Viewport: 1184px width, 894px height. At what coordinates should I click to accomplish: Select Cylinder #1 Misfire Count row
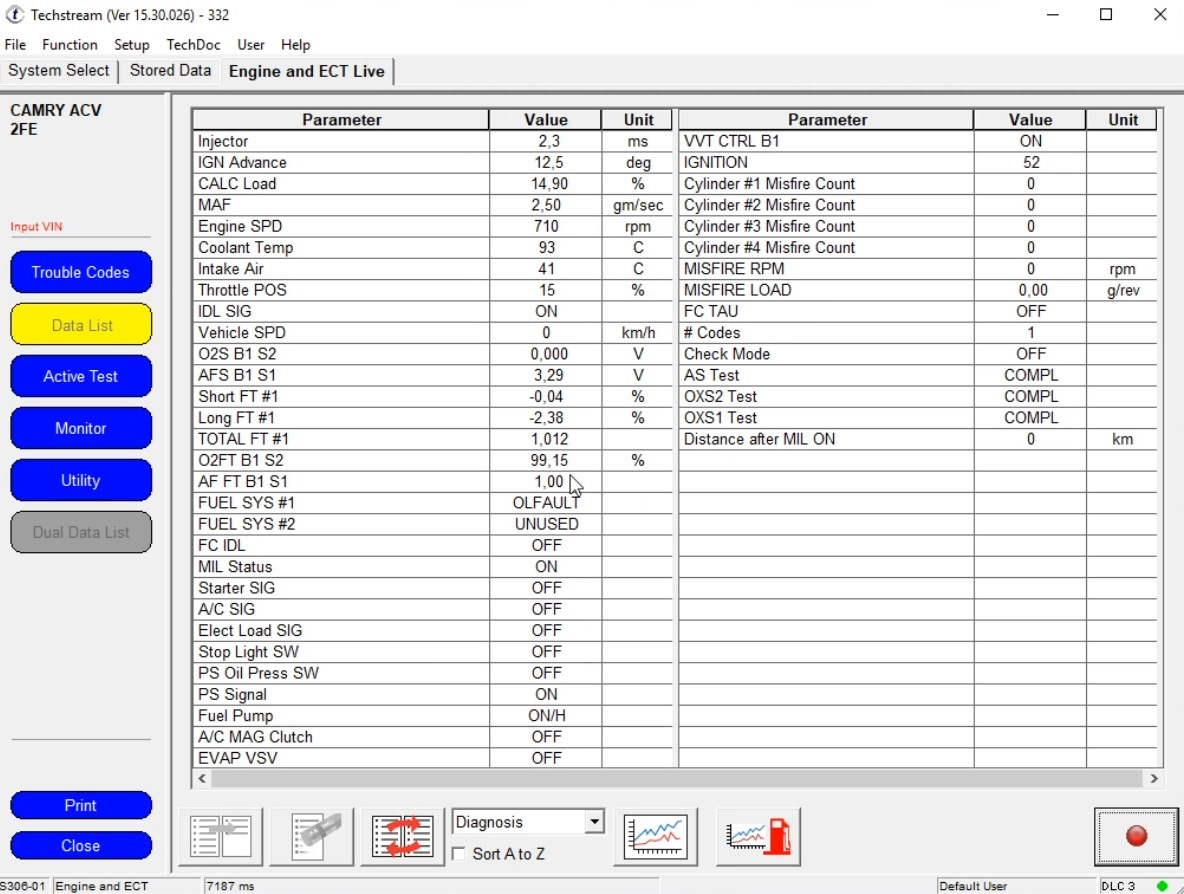coord(917,183)
